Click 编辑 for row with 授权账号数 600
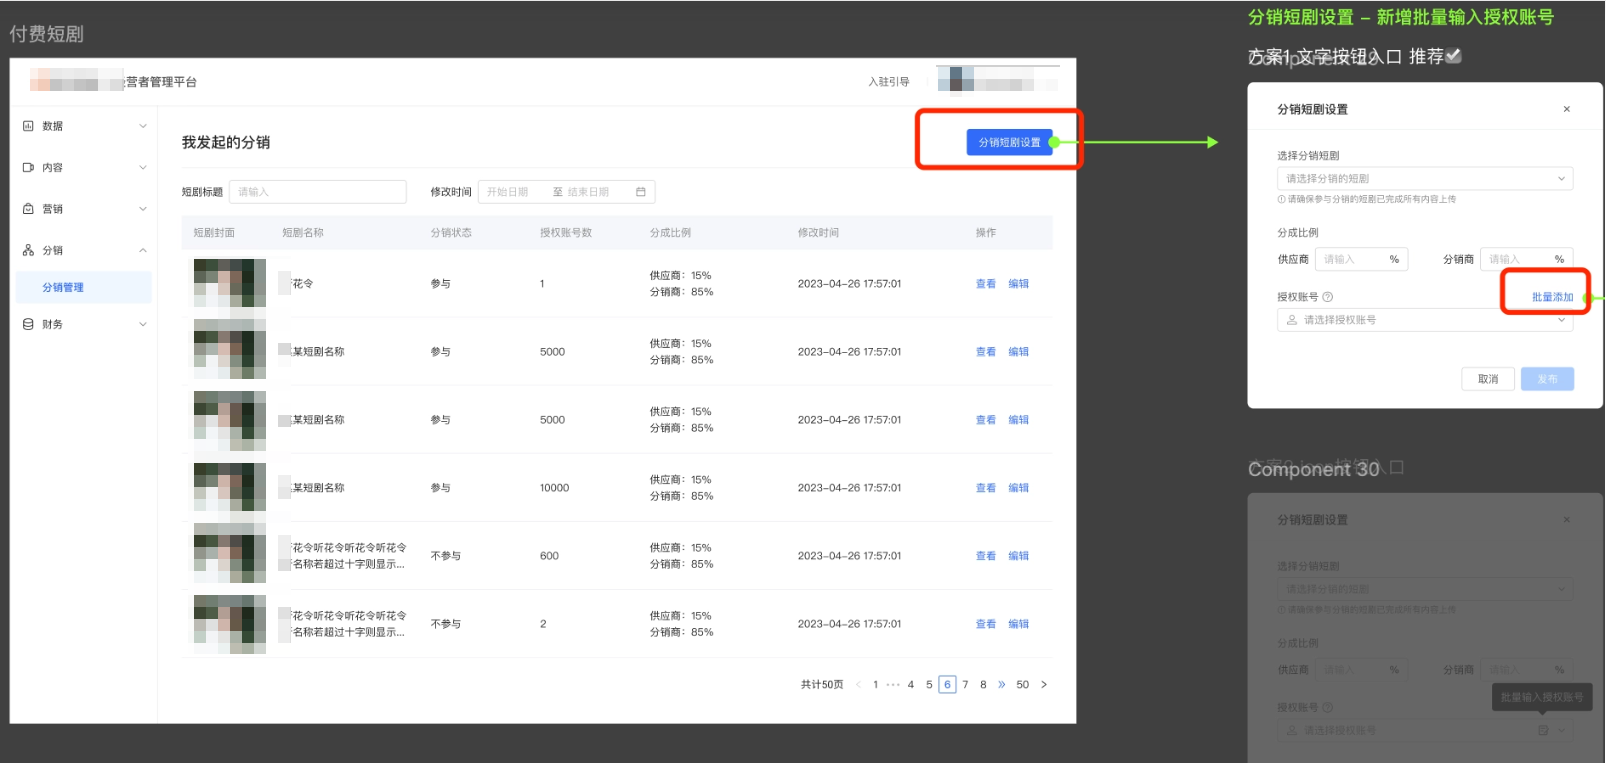Screen dimensions: 1606x764 [1018, 556]
